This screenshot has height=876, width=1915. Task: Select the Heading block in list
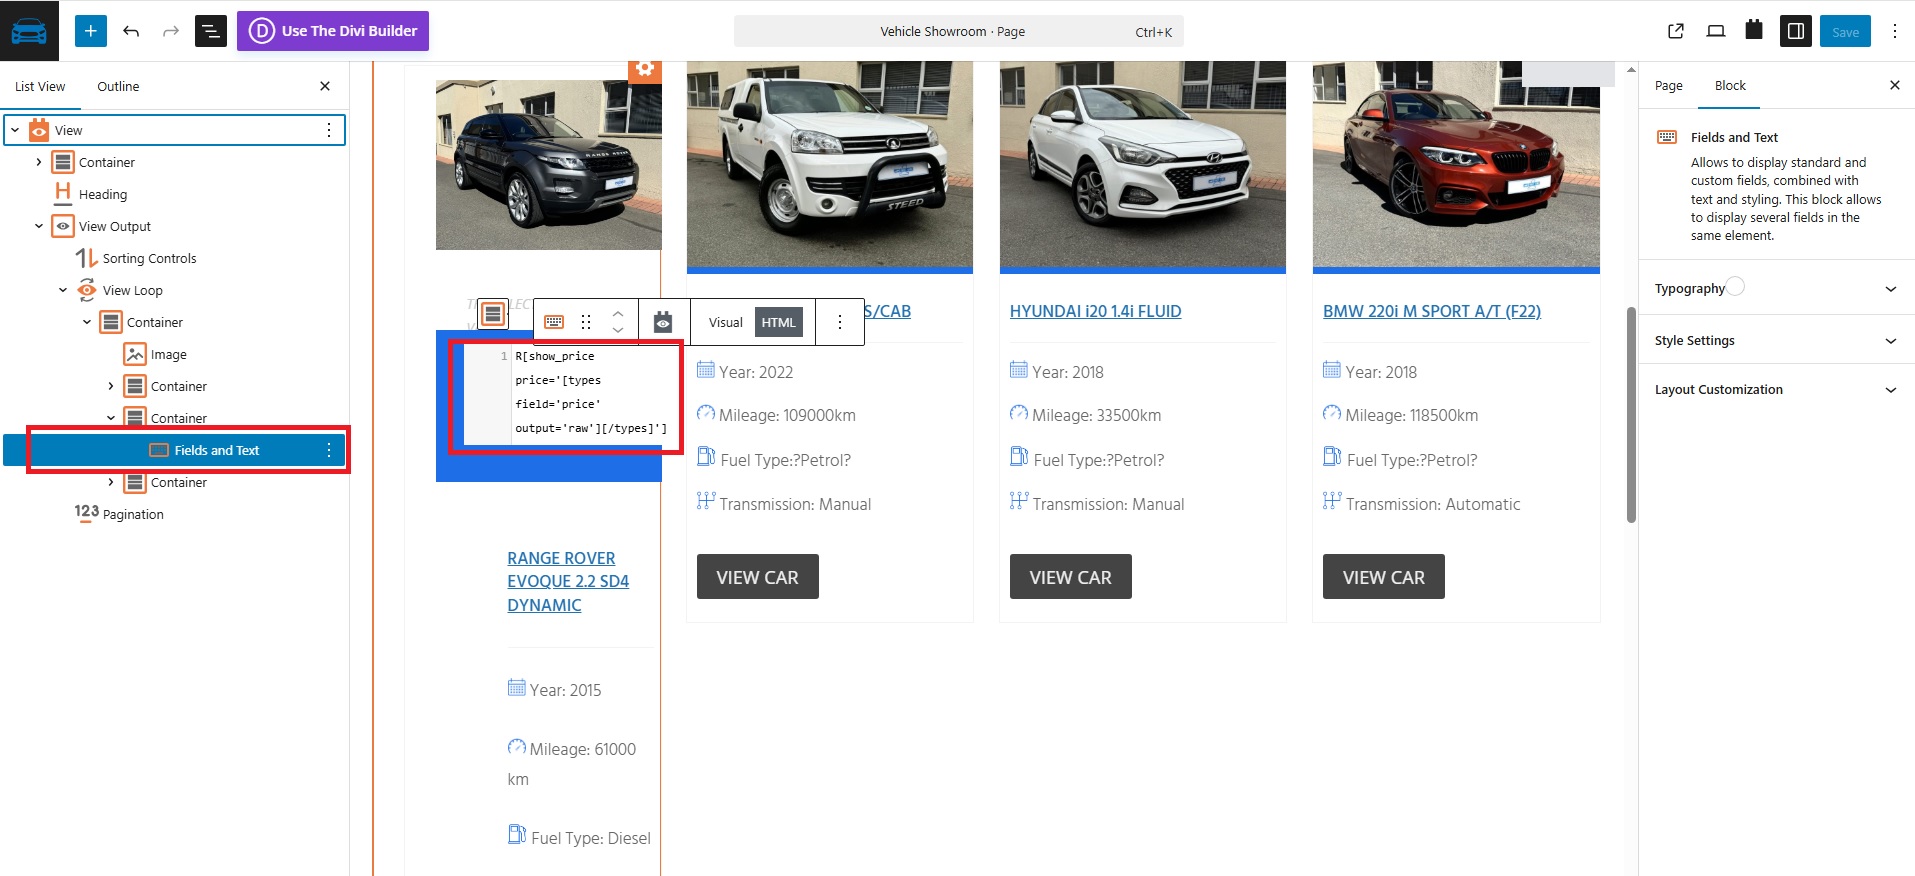pyautogui.click(x=103, y=194)
